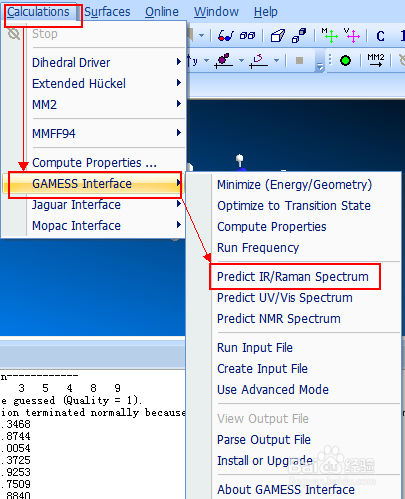Select Run Frequency
The height and width of the screenshot is (499, 405).
[258, 248]
